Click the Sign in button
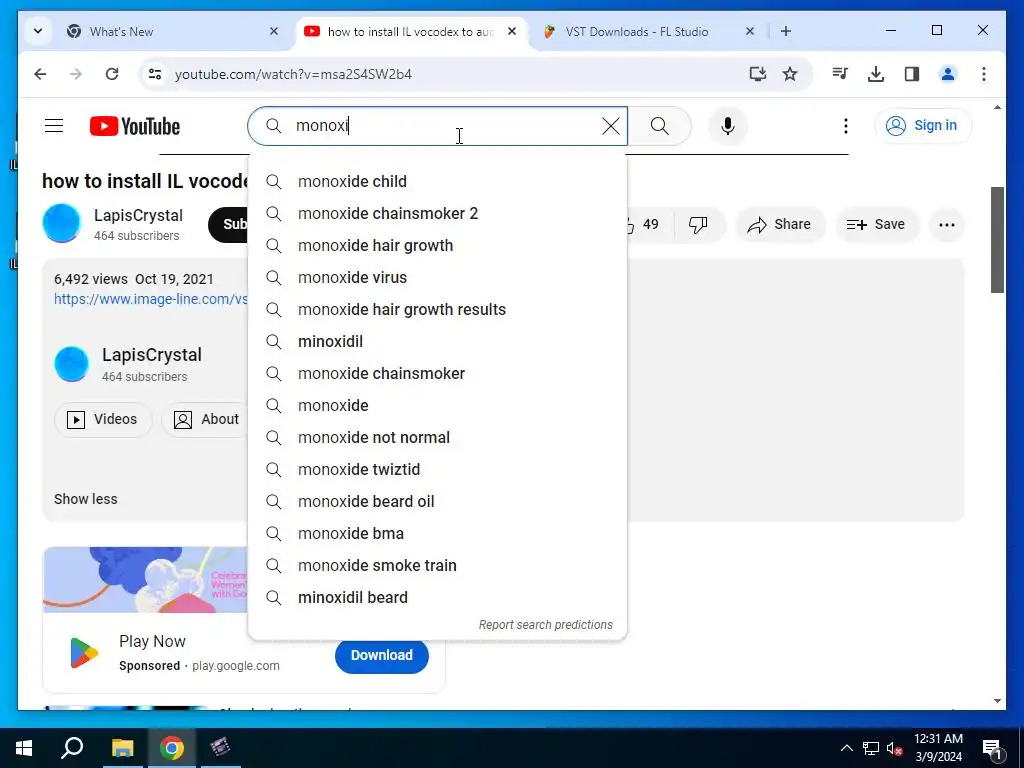 (x=923, y=125)
